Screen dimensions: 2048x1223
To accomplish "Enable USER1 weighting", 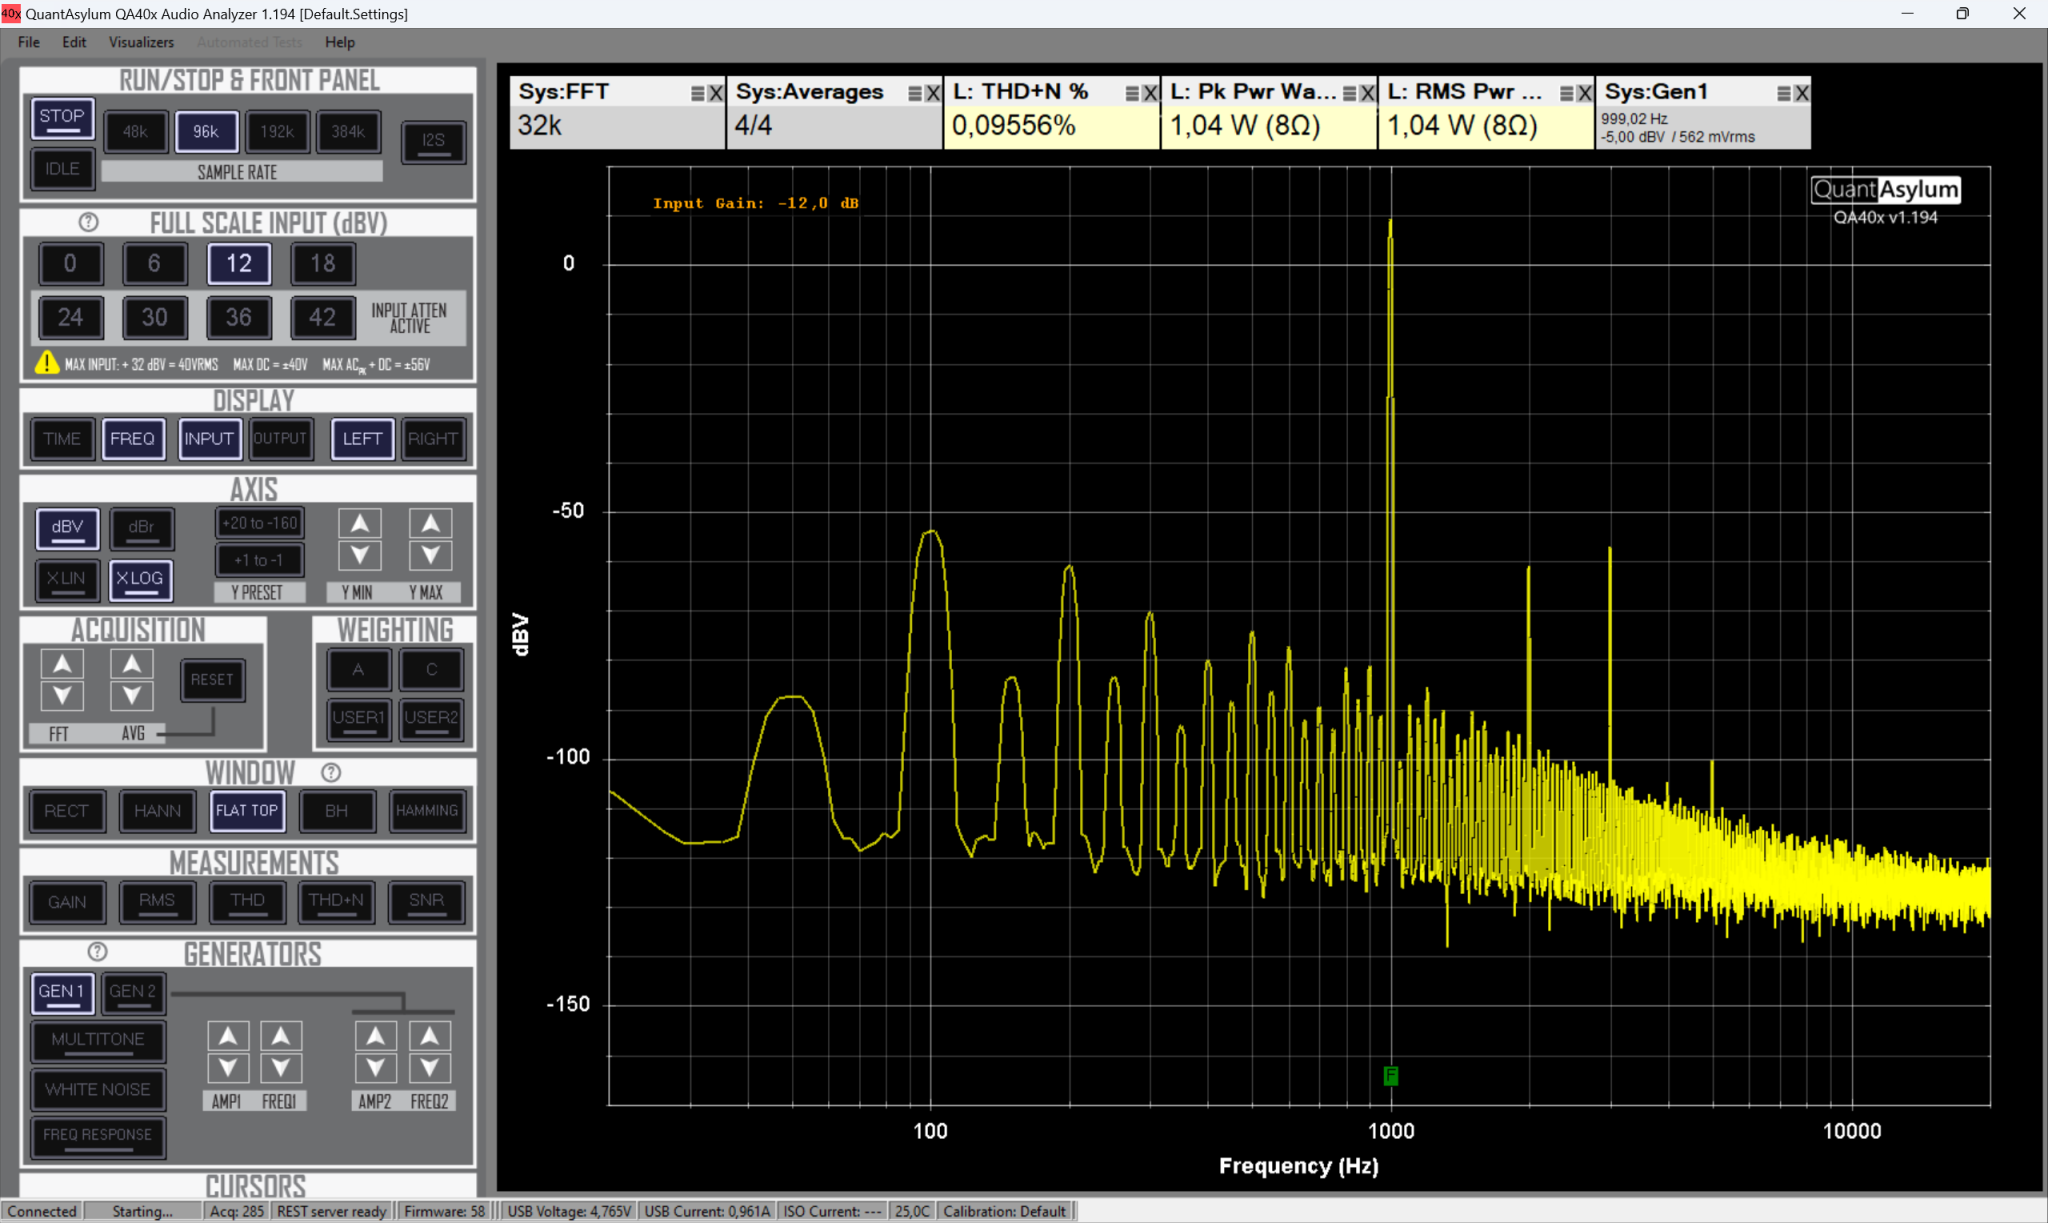I will pos(358,718).
